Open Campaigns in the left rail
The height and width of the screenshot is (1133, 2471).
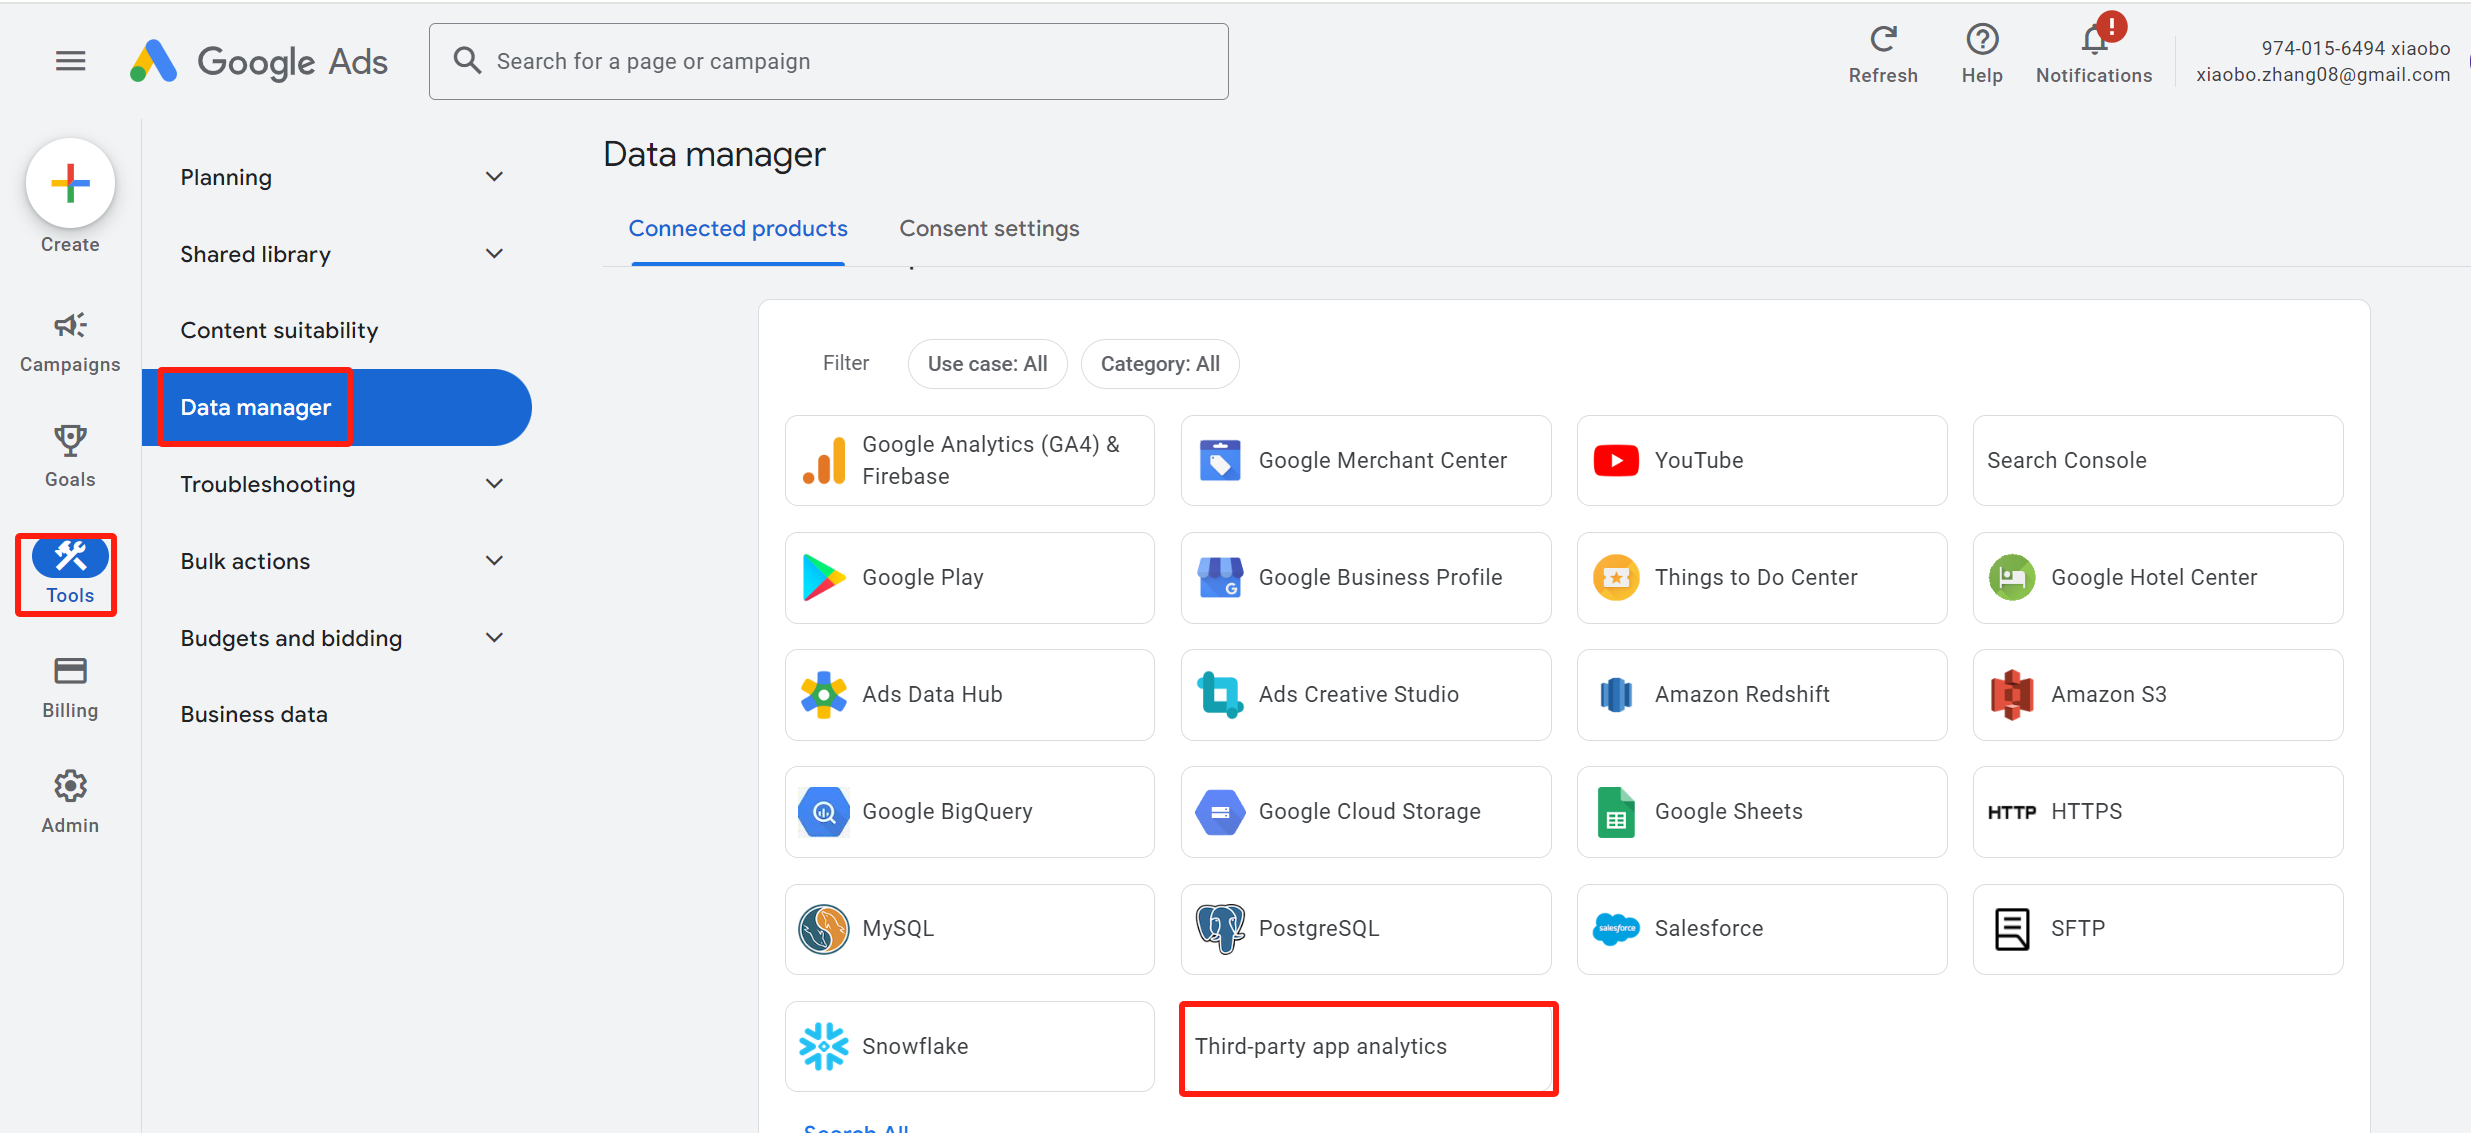[70, 342]
